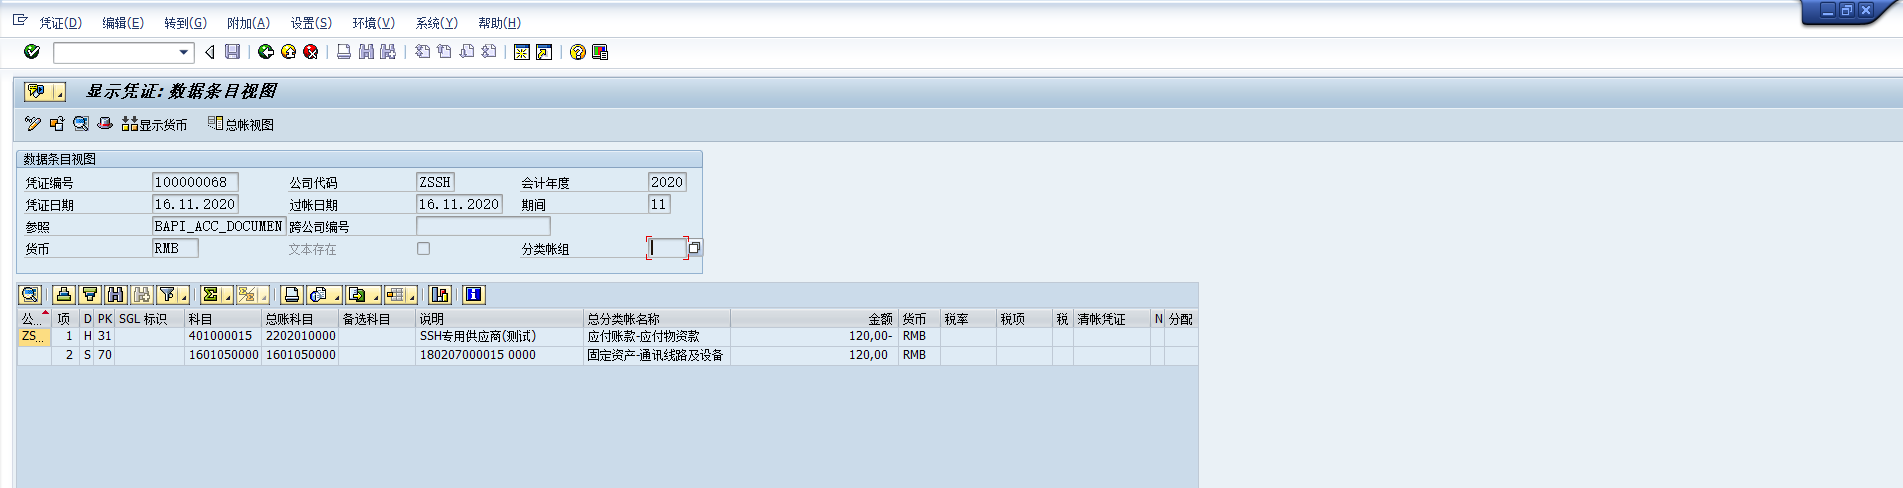Expand the Set Filter dropdown arrow
The image size is (1903, 488).
pos(184,294)
